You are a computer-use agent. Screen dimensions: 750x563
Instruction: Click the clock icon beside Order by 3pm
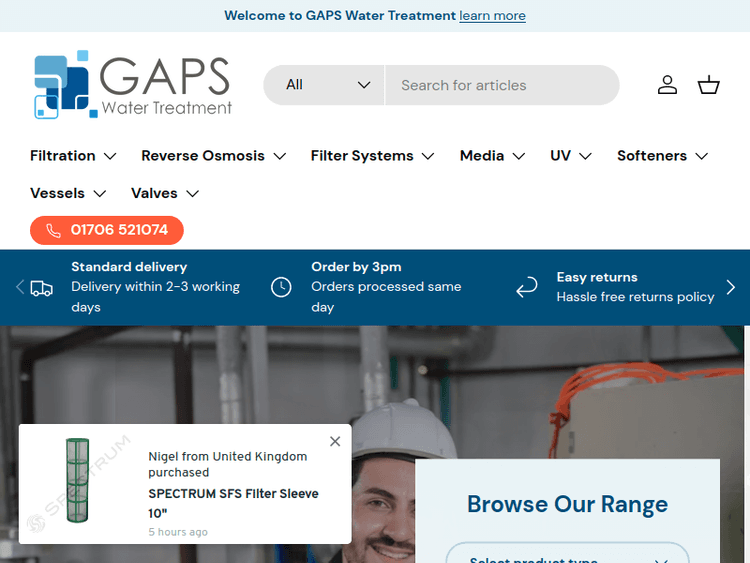(x=281, y=287)
